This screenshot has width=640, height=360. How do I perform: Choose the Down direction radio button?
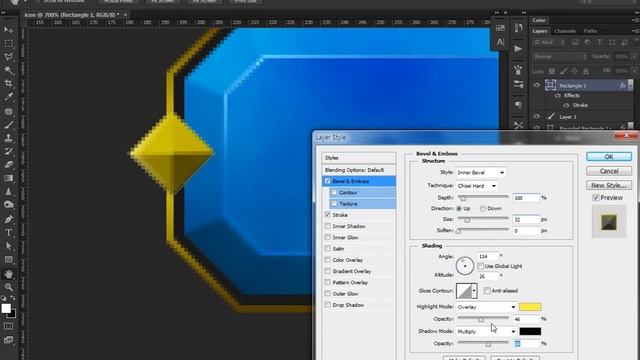483,209
